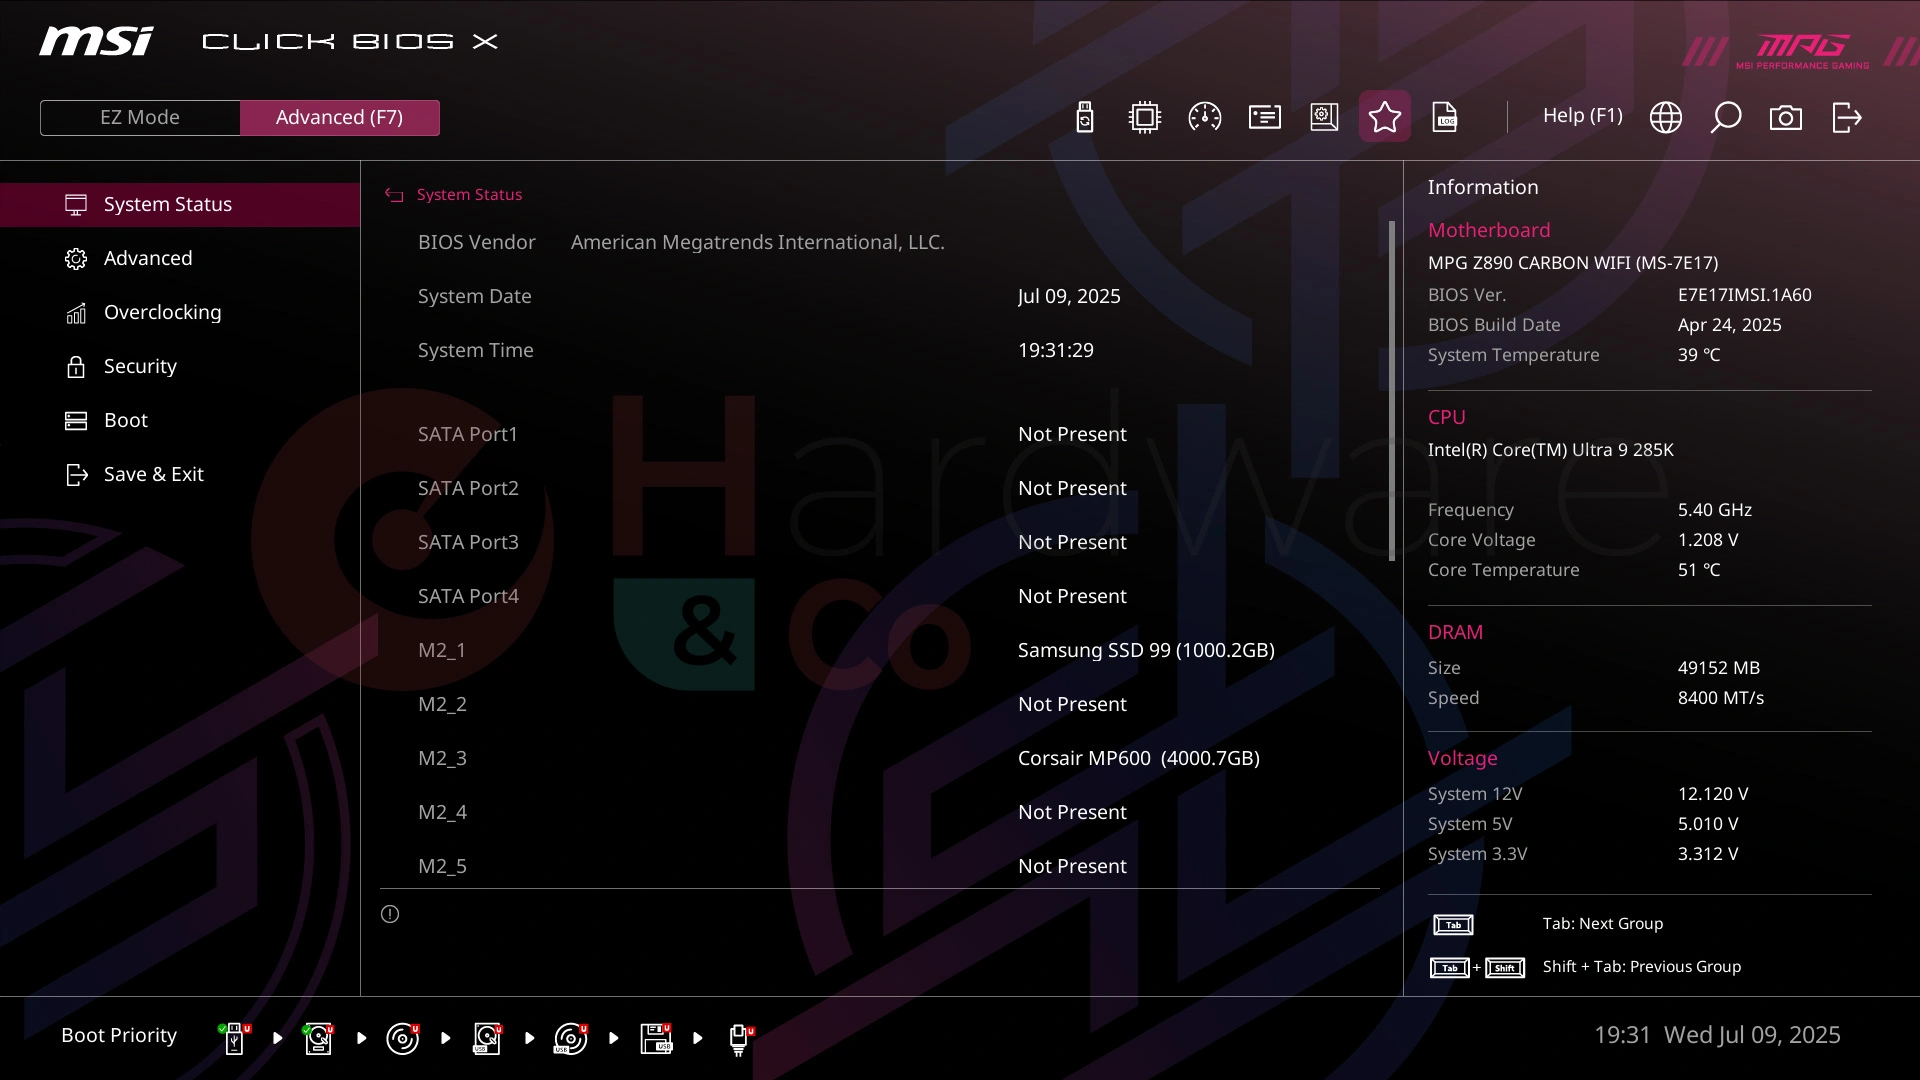Screen dimensions: 1920x1080
Task: Open the Security menu
Action: coord(180,366)
